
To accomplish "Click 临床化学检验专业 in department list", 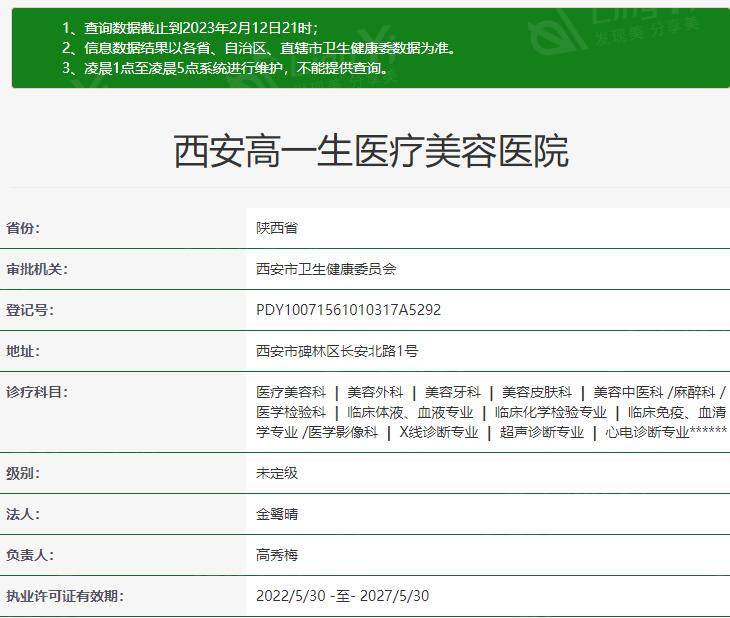I will tap(551, 412).
